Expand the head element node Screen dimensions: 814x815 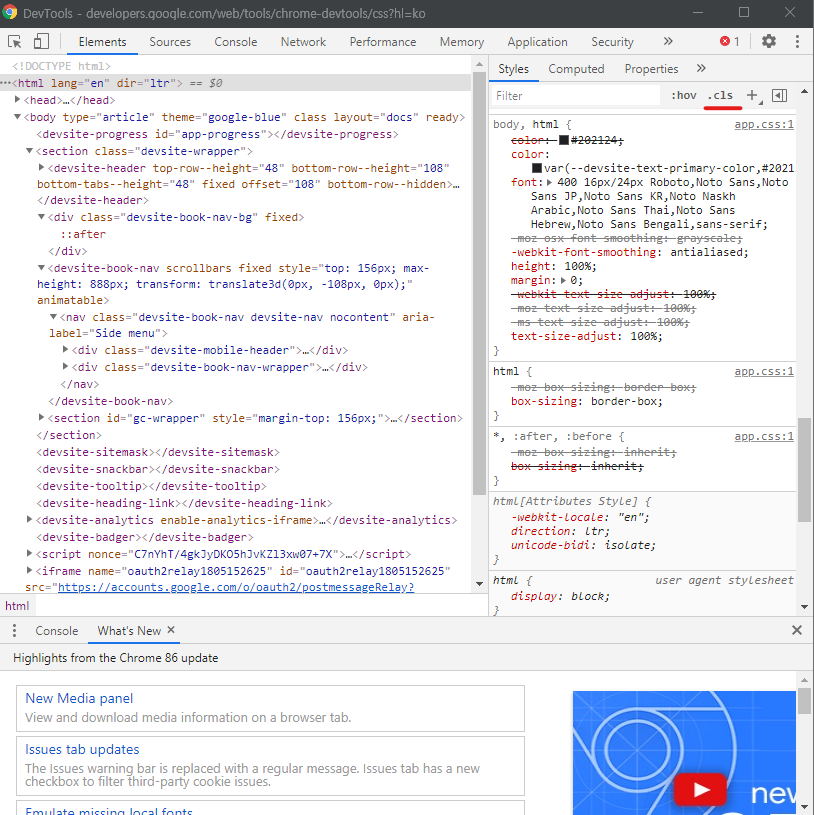18,99
